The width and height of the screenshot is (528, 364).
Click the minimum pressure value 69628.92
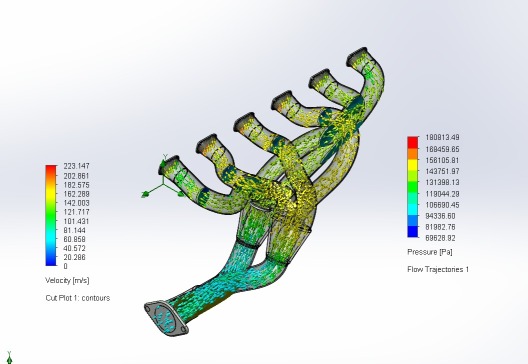click(440, 238)
